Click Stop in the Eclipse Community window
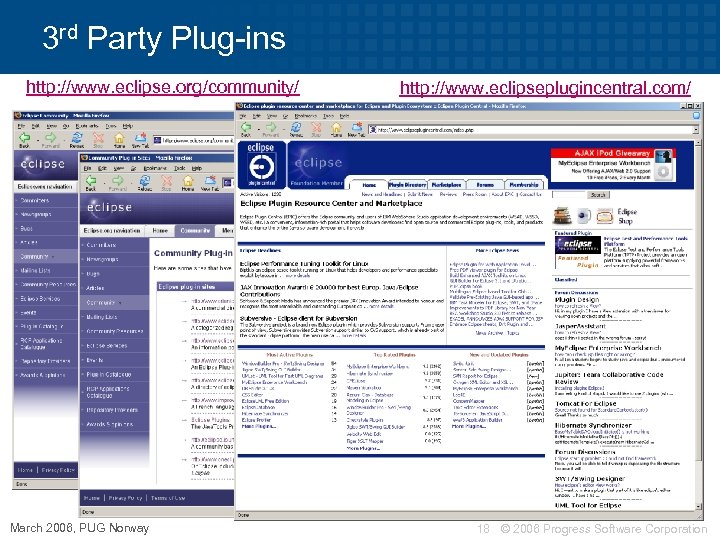 click(98, 139)
